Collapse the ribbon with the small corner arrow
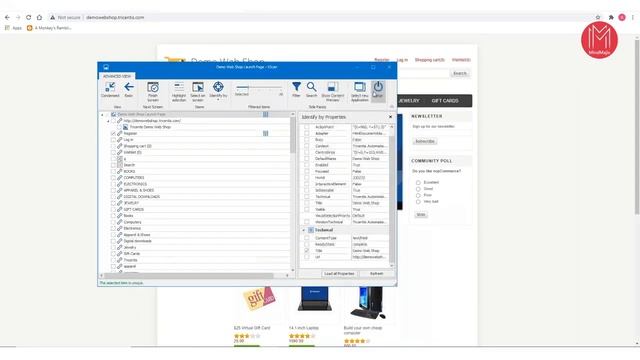This screenshot has height=360, width=640. (x=392, y=107)
